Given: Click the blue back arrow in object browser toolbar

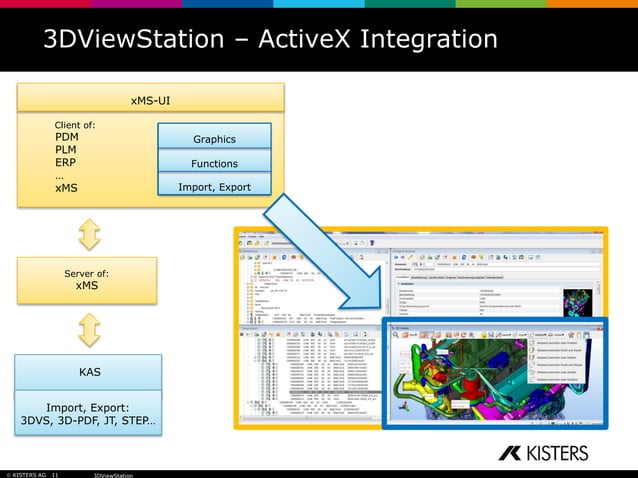Looking at the screenshot, I should [x=396, y=257].
